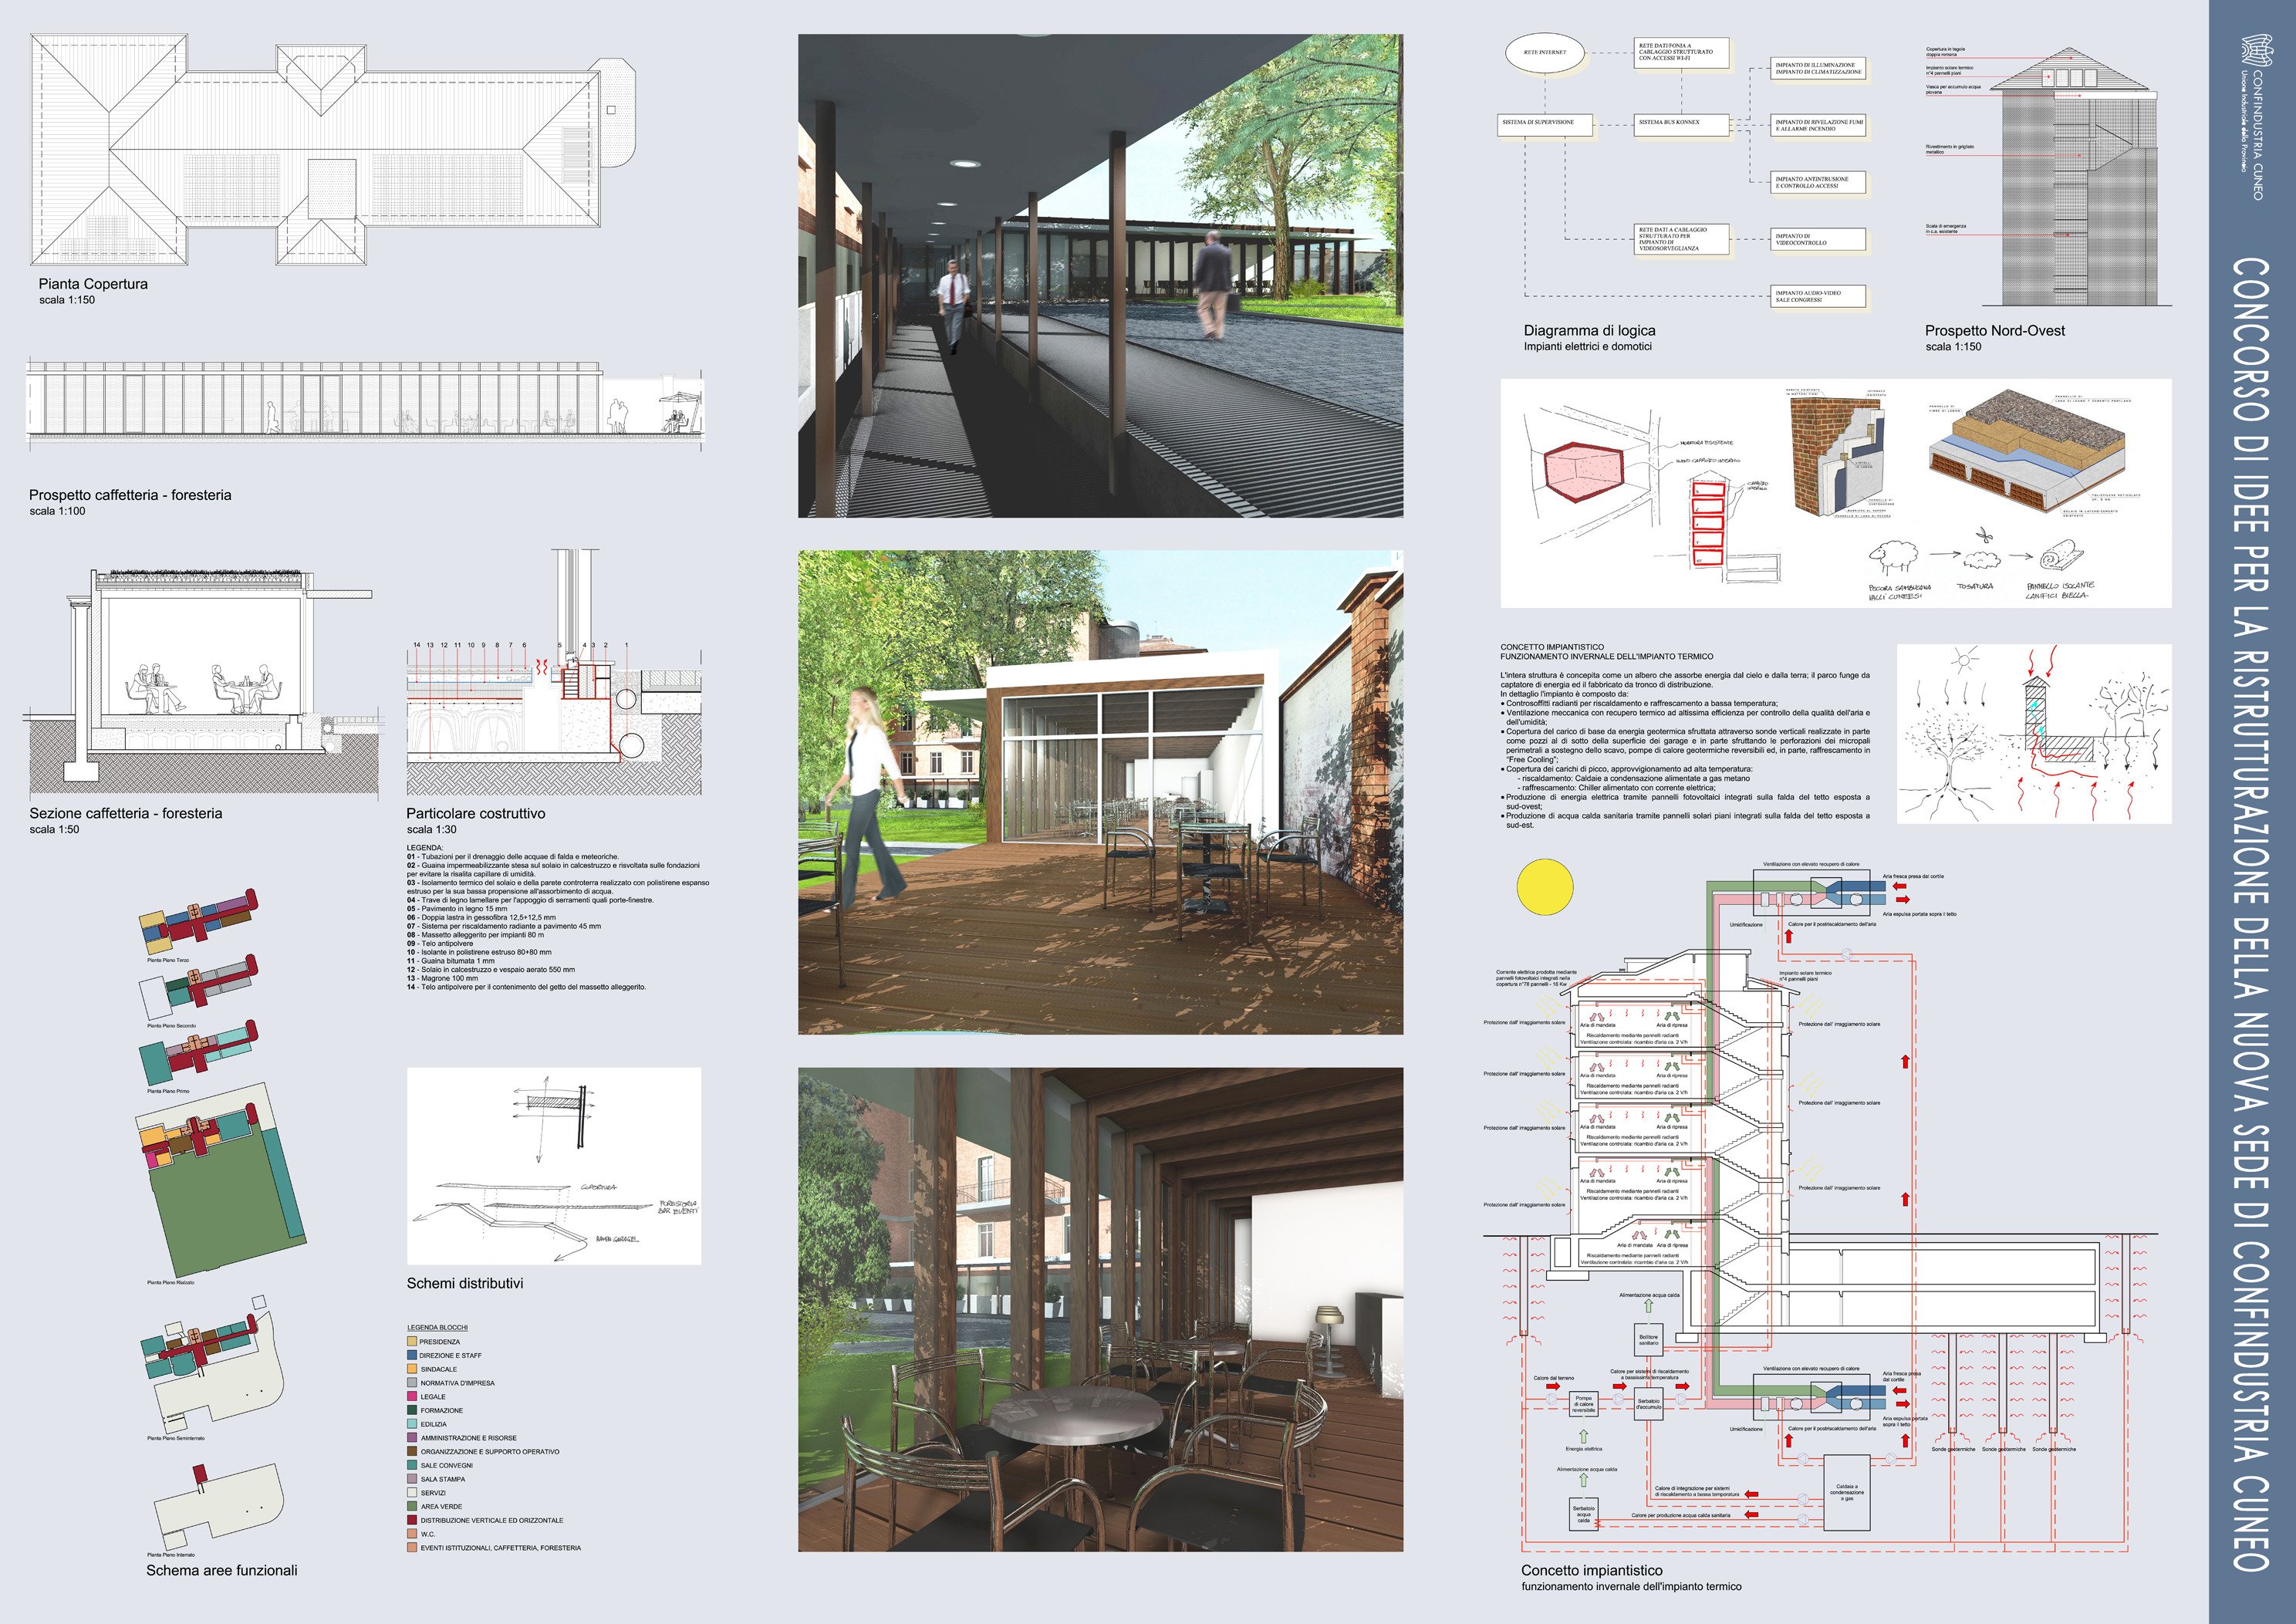Click the RETE DATI/FONIA A CABLAGGIO STRUTTURATO box
2296x1624 pixels.
pos(1682,53)
